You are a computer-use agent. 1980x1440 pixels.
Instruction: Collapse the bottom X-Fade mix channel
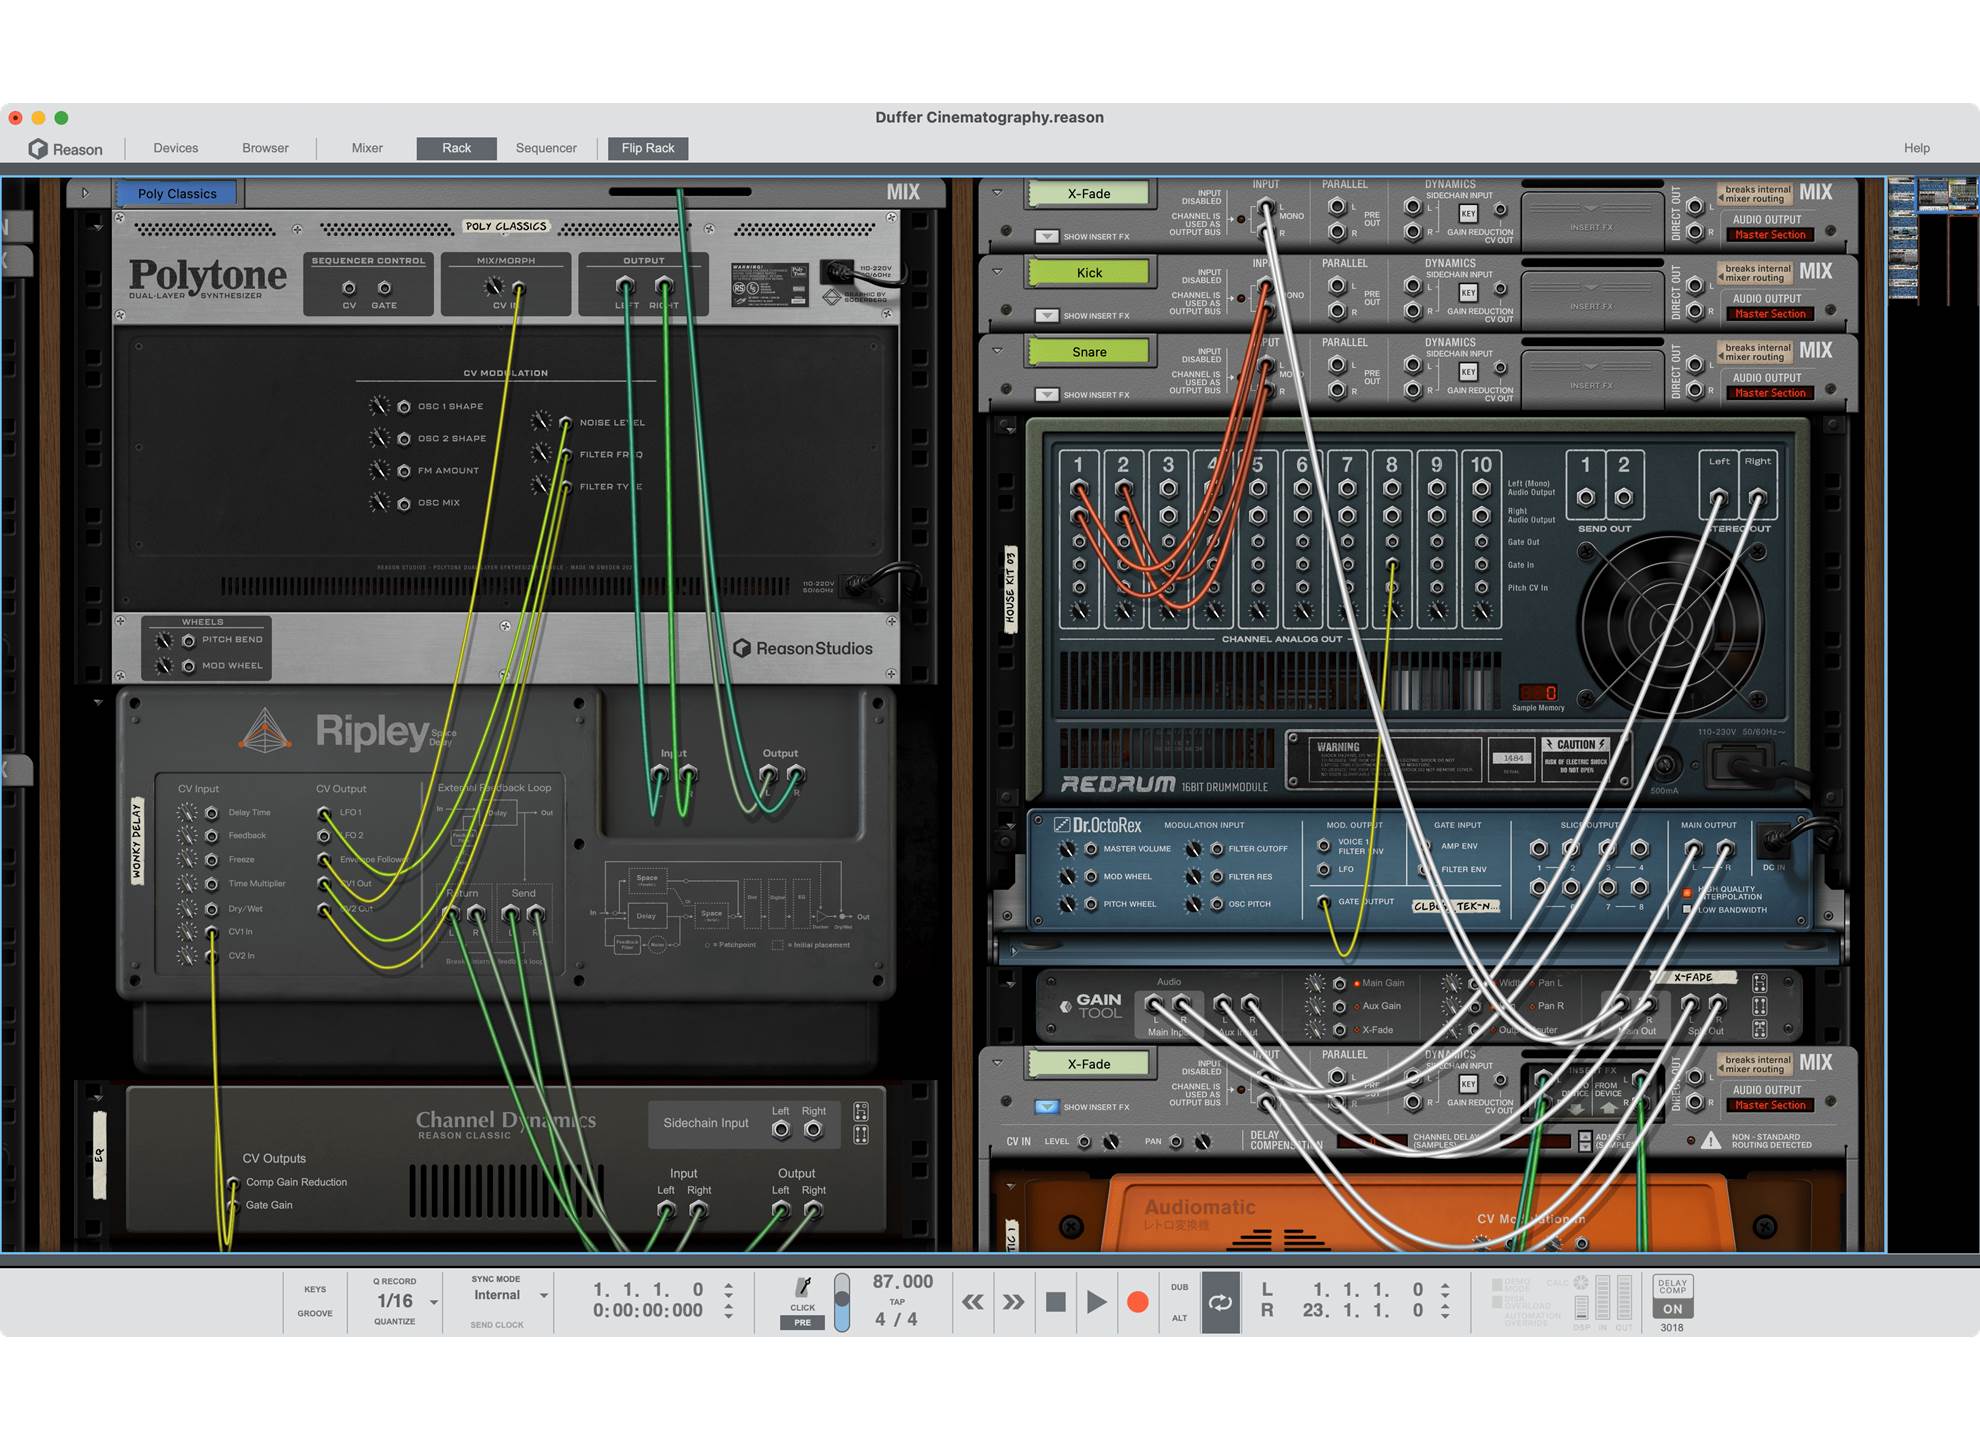point(997,1063)
